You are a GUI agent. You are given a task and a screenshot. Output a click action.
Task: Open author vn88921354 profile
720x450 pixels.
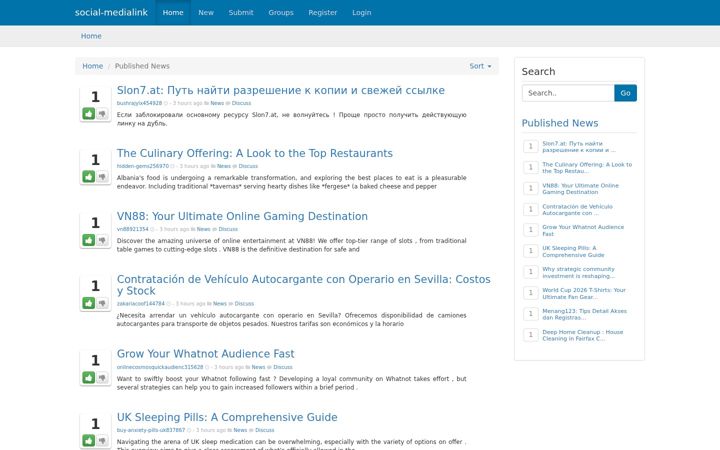point(133,229)
